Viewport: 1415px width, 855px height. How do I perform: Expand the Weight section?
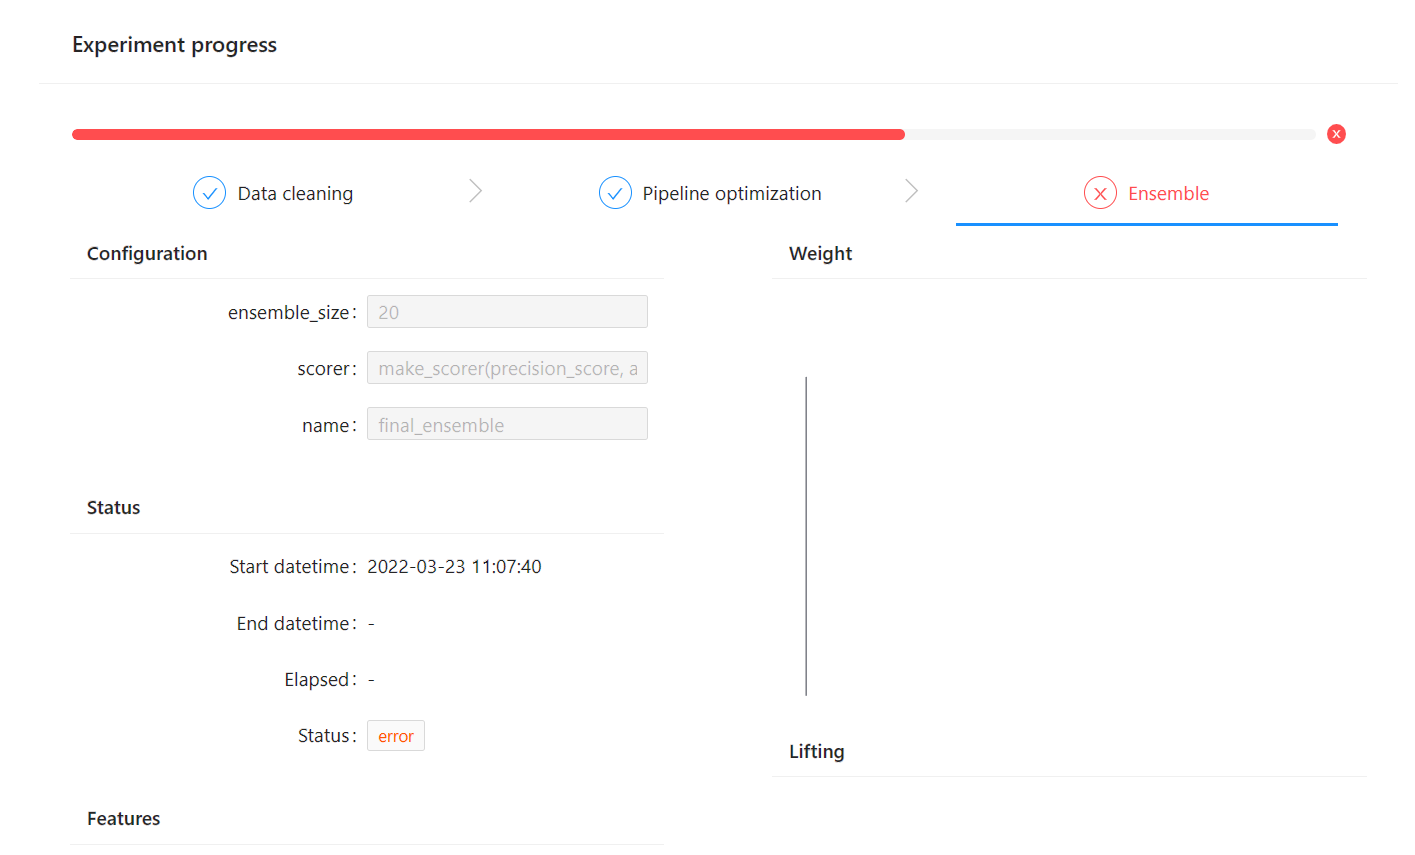pos(820,253)
